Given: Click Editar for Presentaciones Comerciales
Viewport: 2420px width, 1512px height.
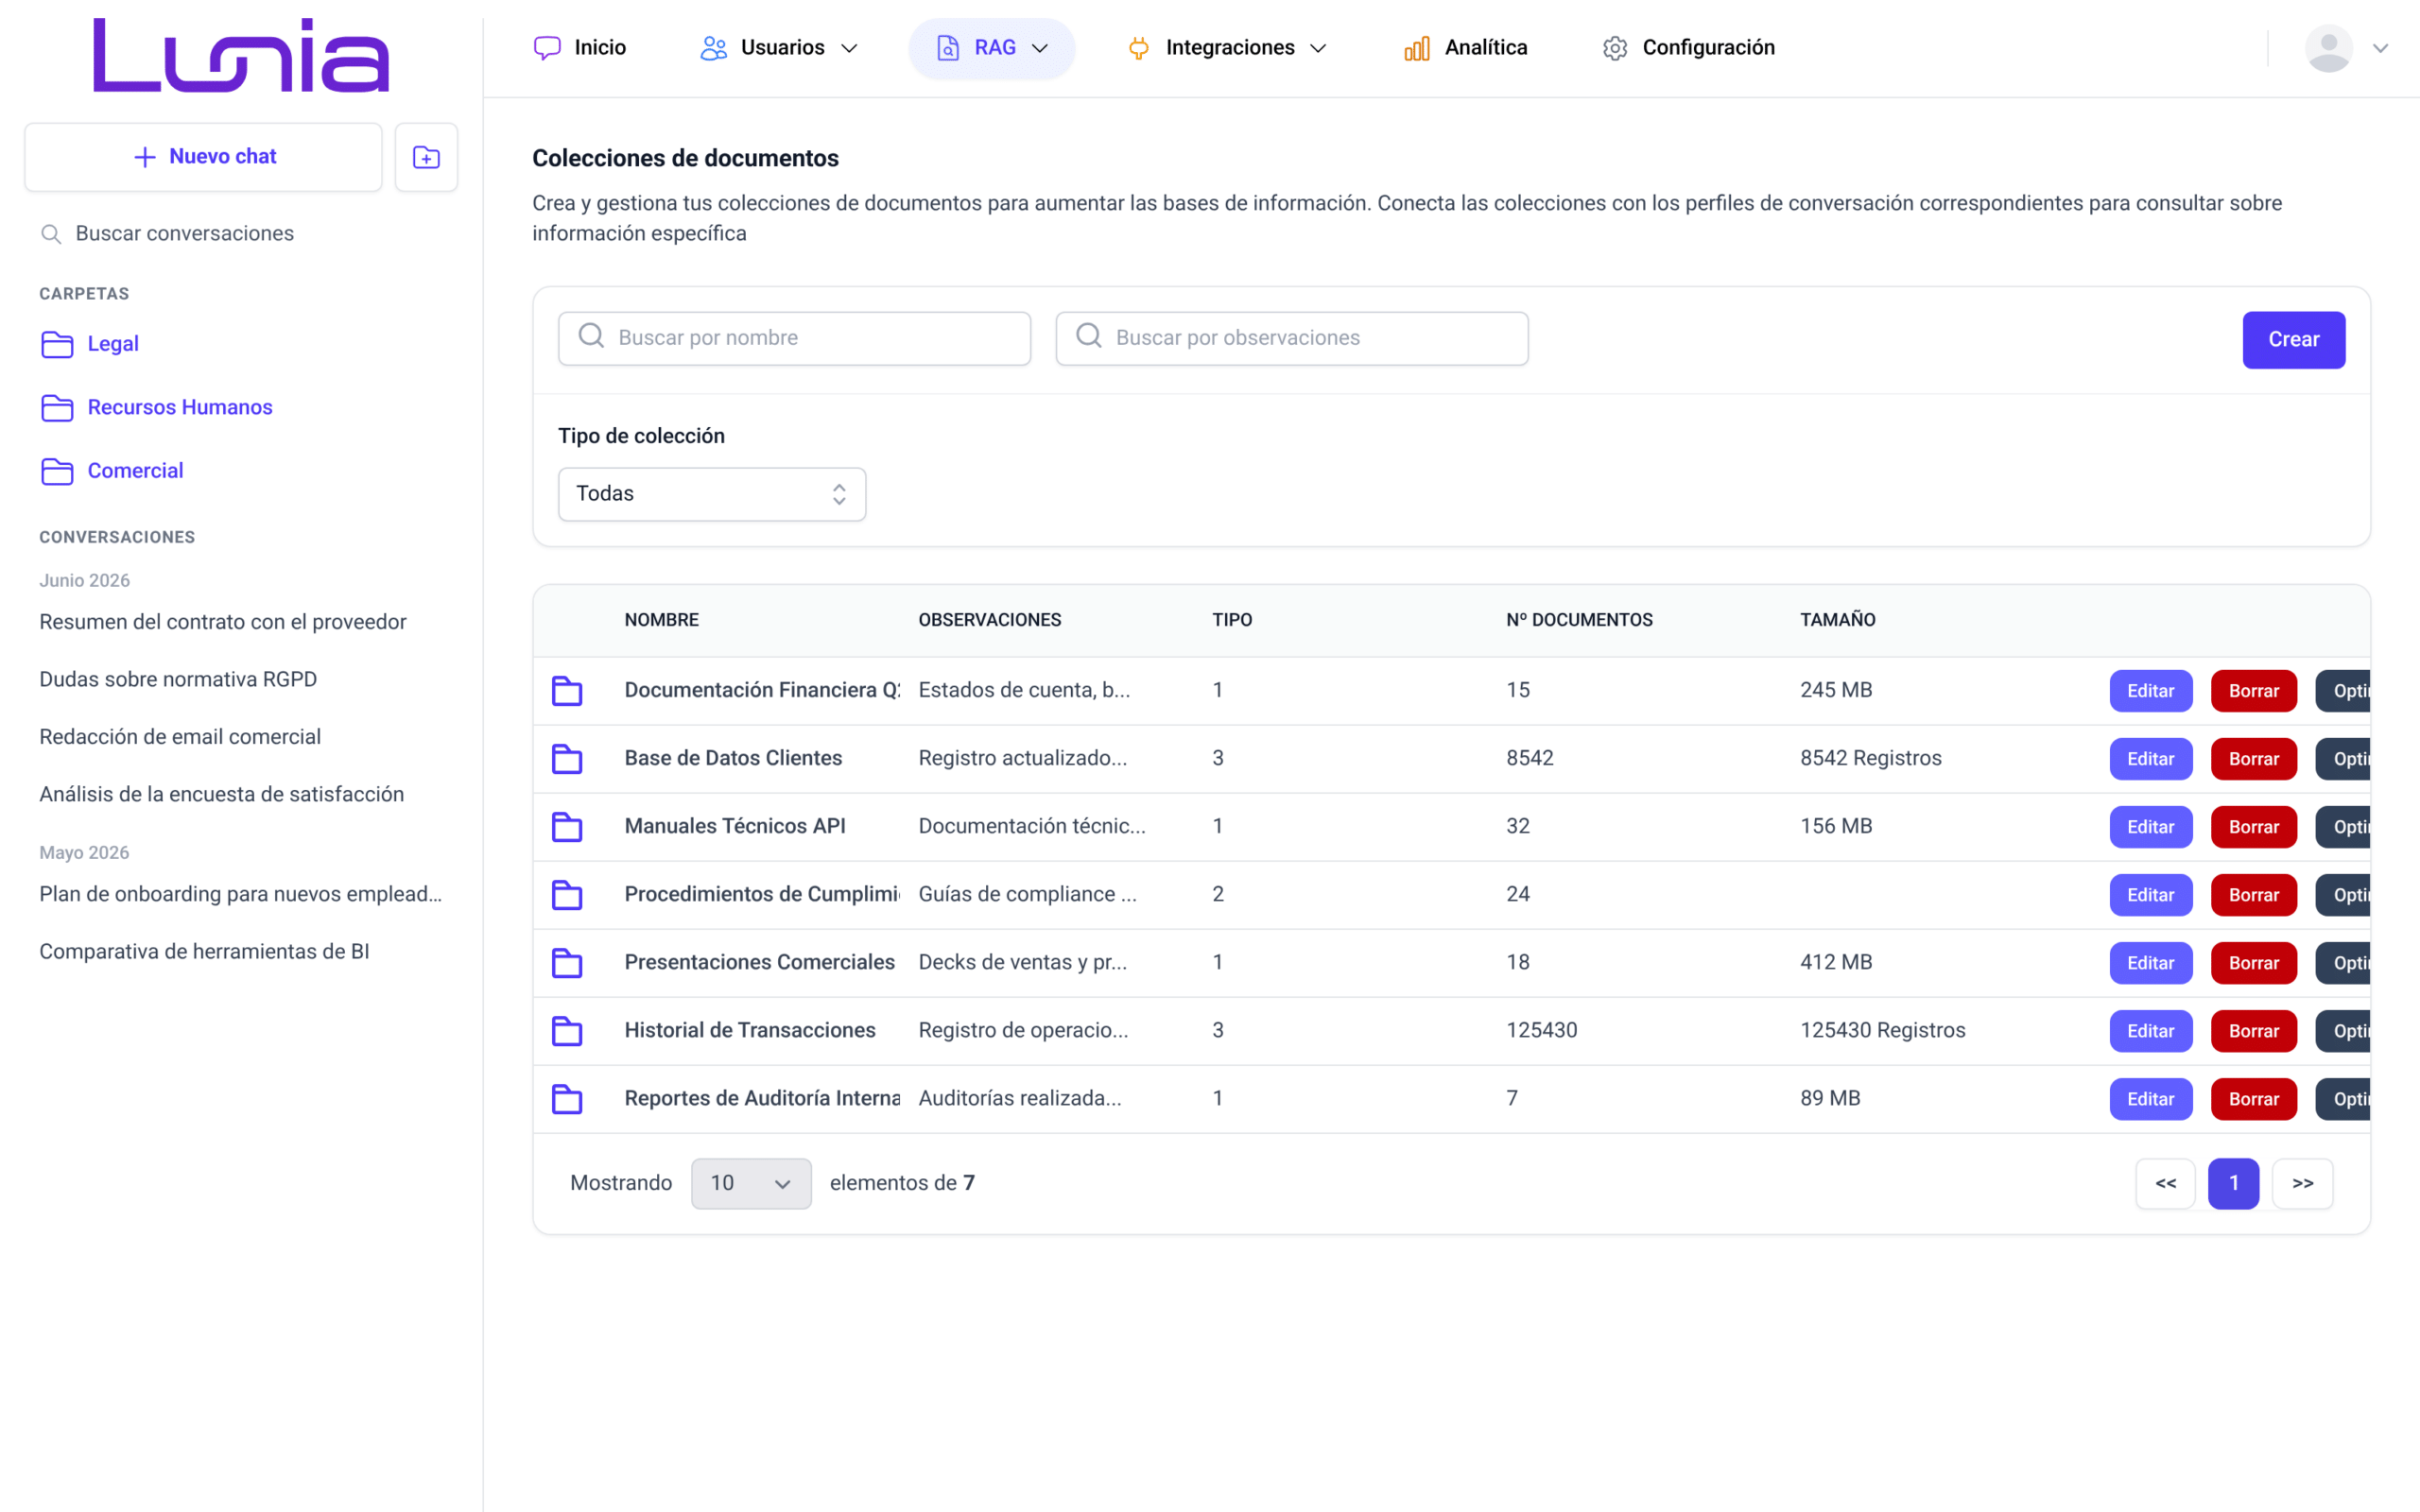Looking at the screenshot, I should (2150, 963).
